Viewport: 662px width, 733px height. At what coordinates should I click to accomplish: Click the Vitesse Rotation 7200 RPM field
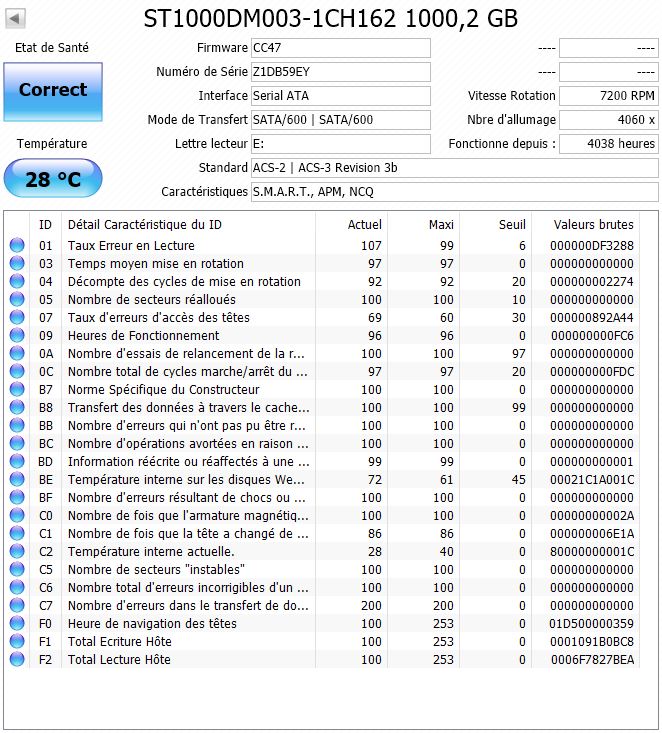[609, 96]
